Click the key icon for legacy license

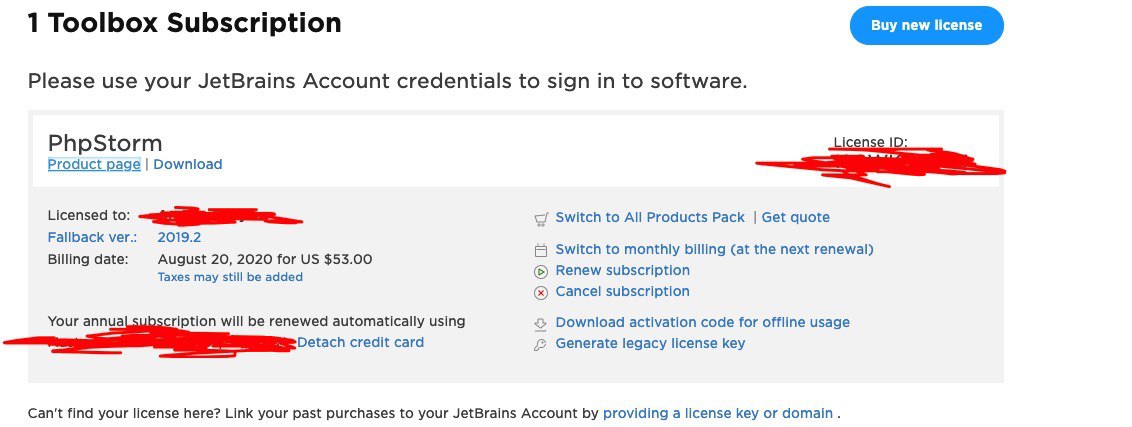coord(541,345)
